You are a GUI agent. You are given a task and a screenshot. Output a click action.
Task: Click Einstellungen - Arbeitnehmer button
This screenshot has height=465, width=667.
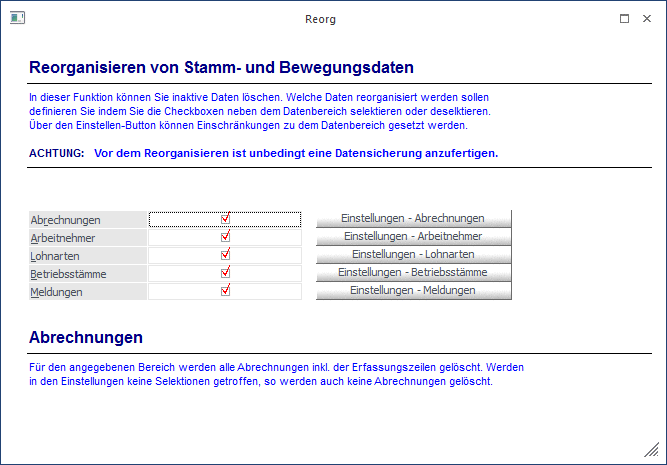click(x=413, y=237)
